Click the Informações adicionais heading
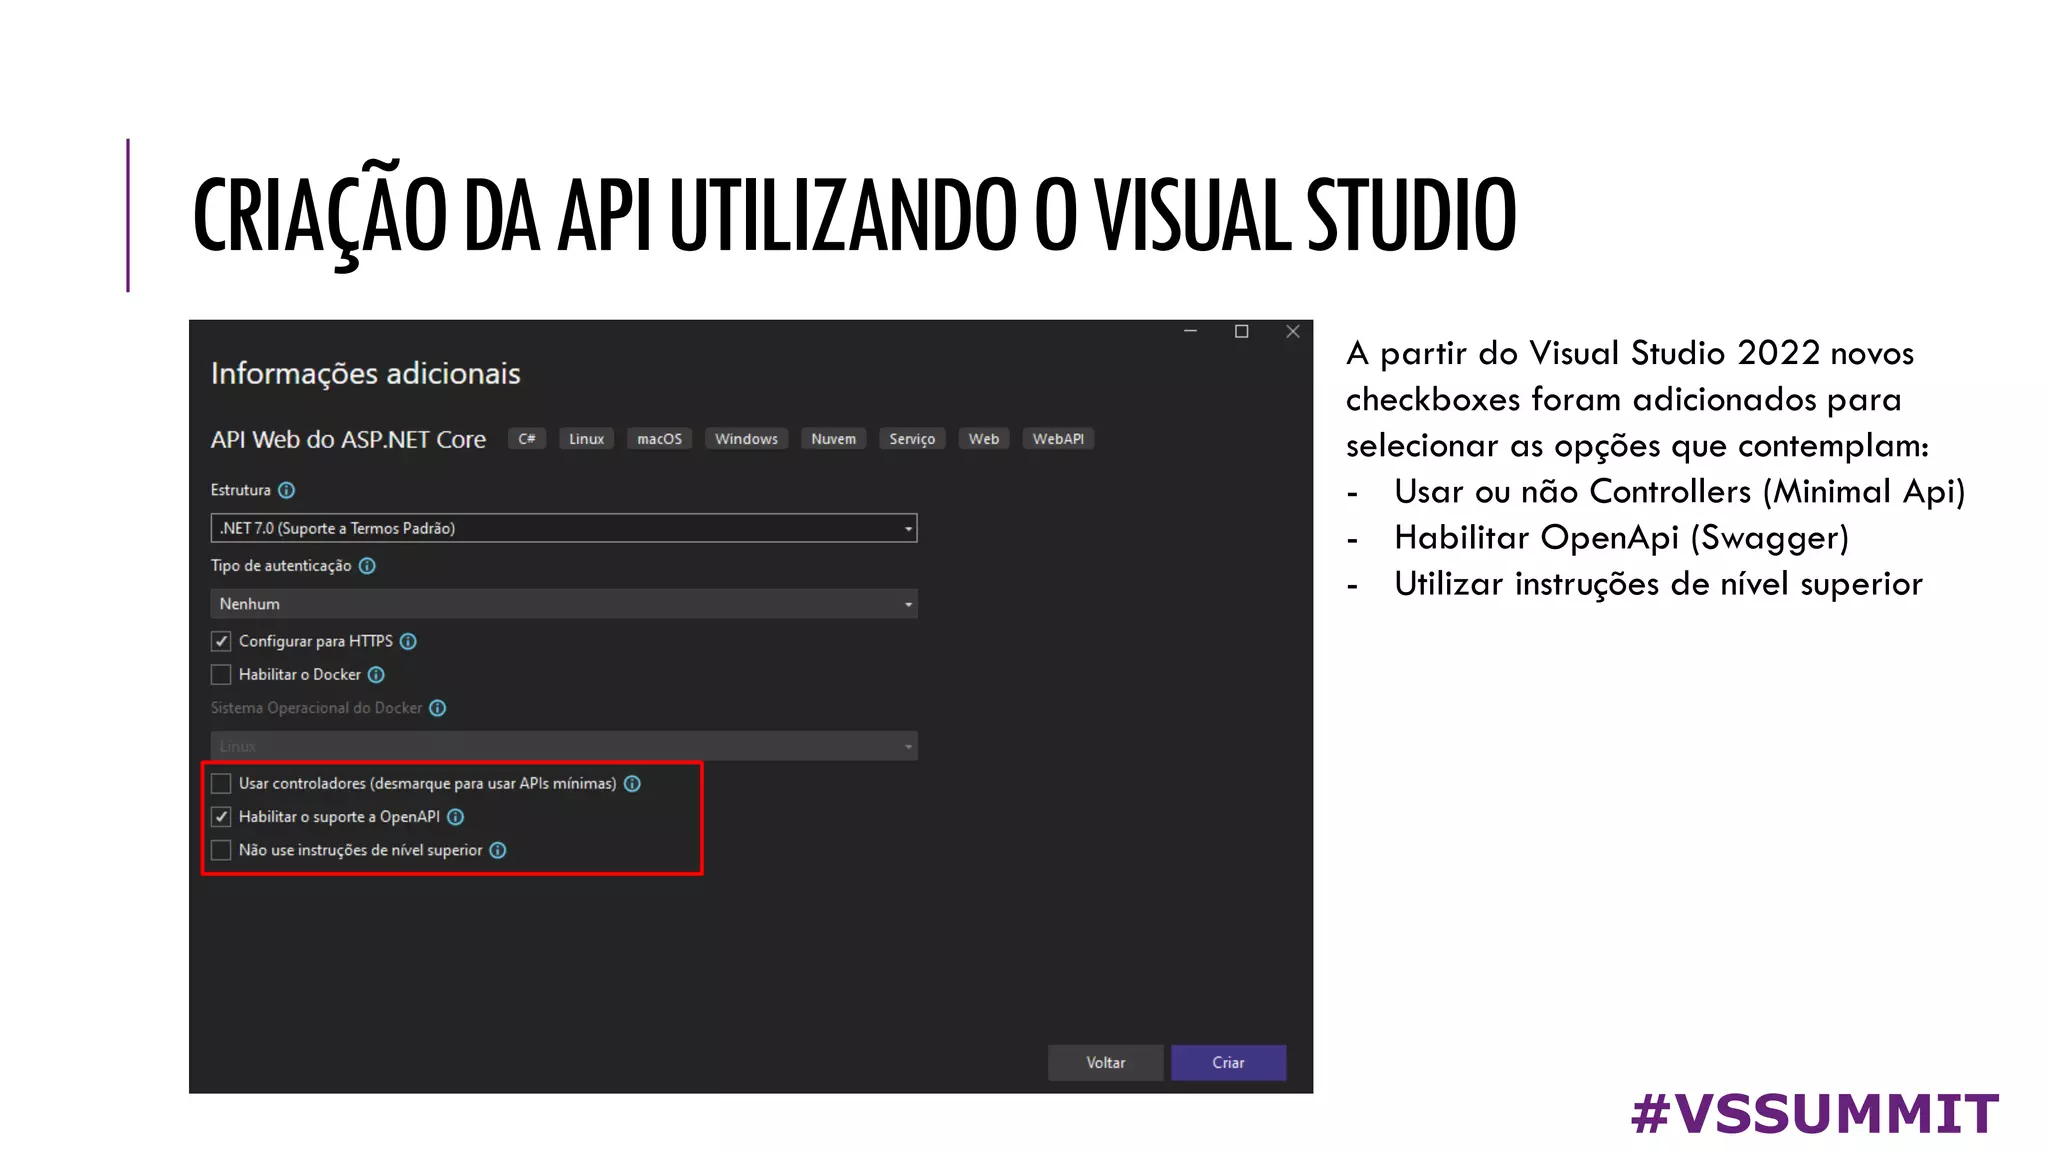2048x1152 pixels. point(365,374)
